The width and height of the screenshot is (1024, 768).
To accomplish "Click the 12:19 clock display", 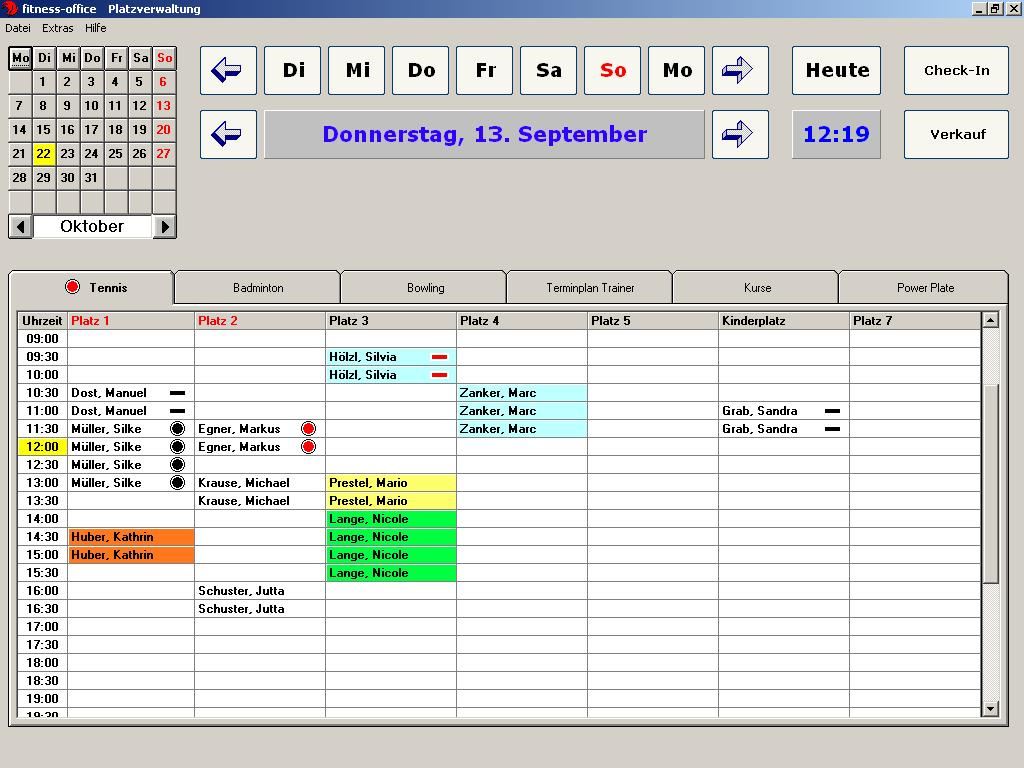I will tap(837, 134).
